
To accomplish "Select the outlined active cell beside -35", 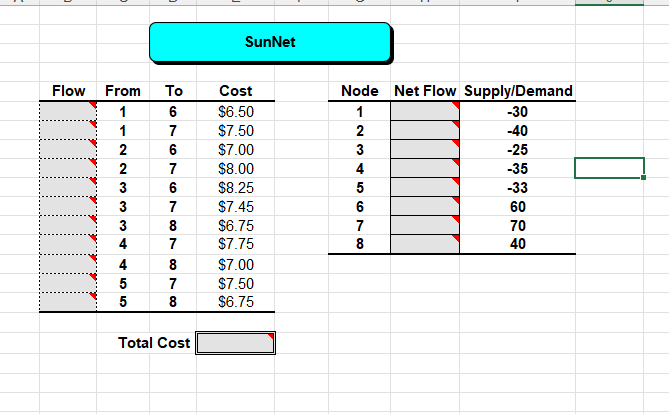I will point(609,168).
